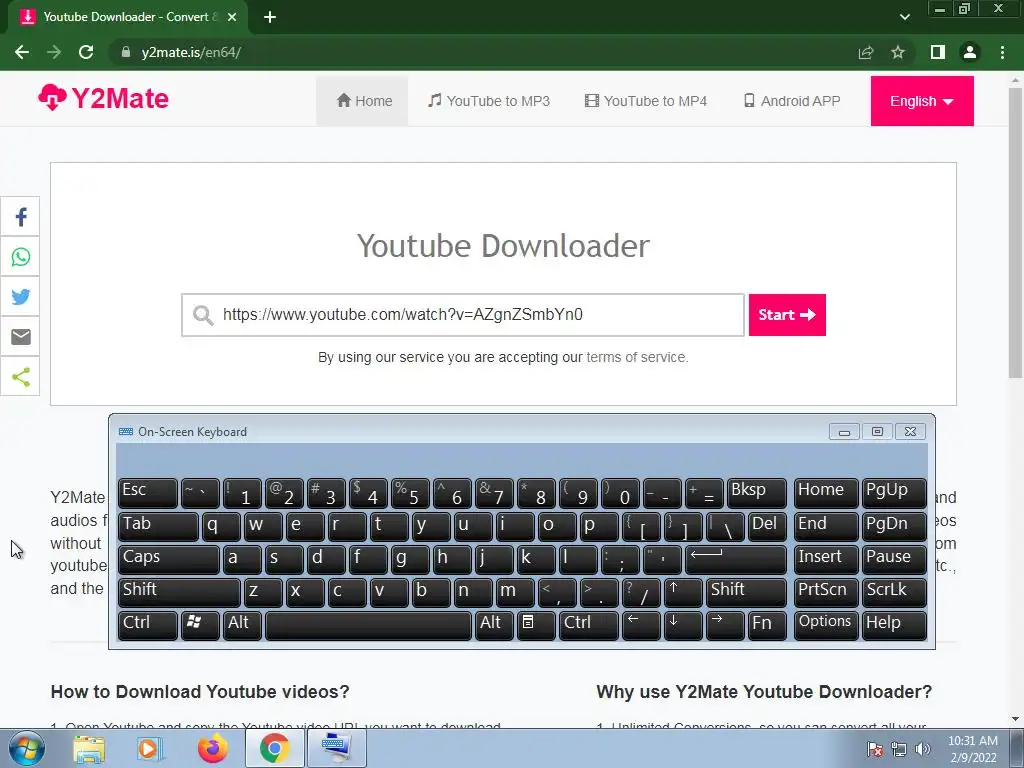Share page via Twitter sidebar icon
This screenshot has height=768, width=1024.
[x=20, y=296]
